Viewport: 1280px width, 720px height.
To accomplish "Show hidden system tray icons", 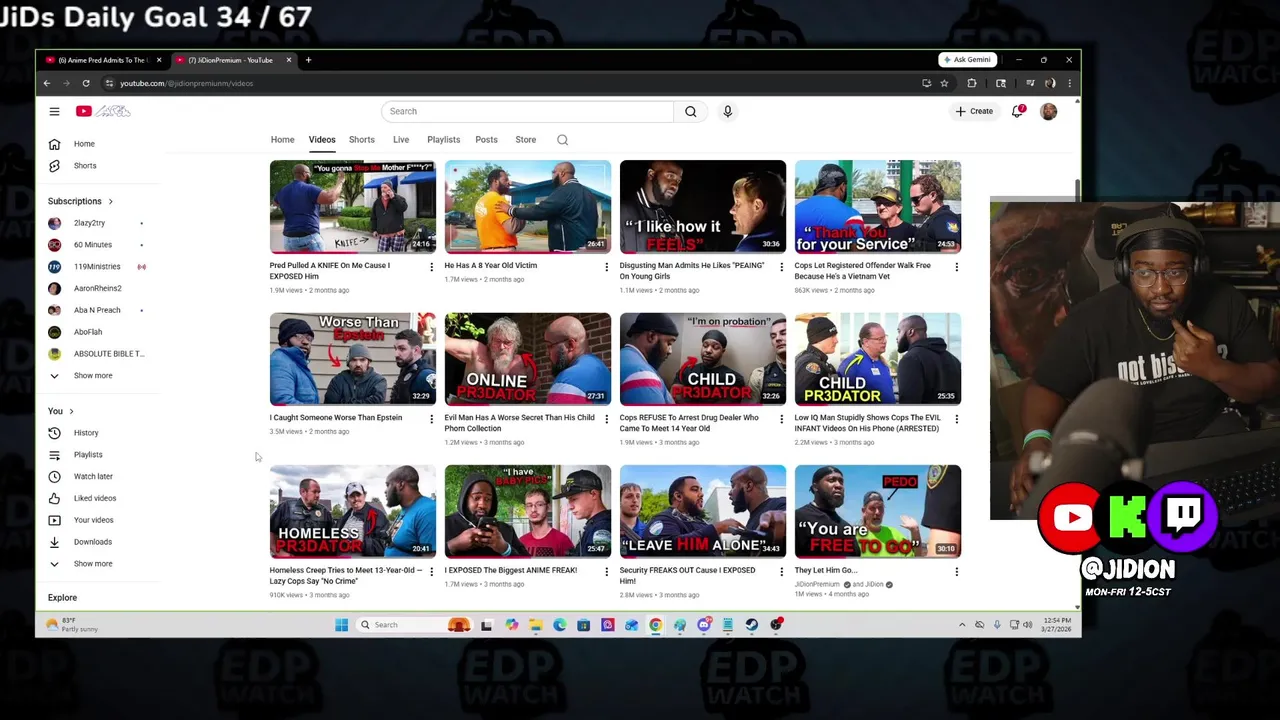I will [x=962, y=625].
